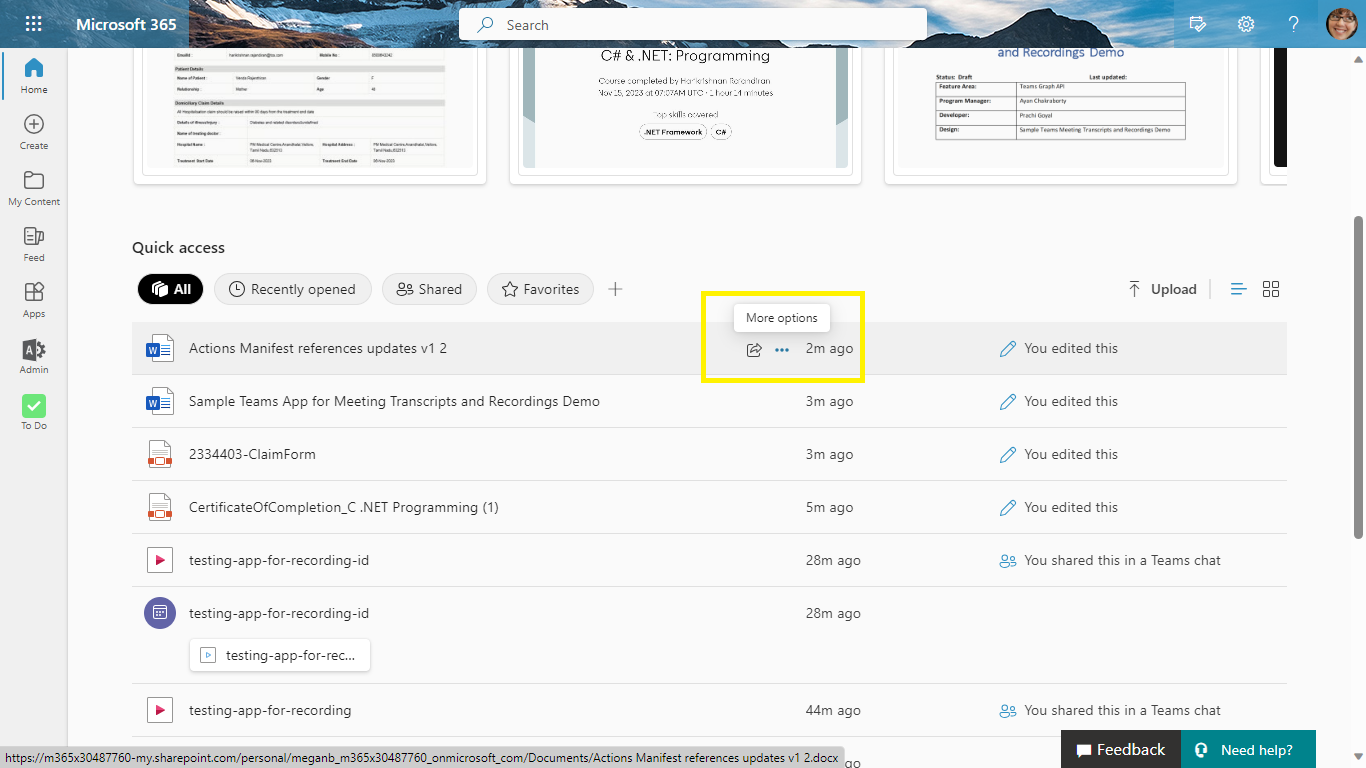Click Word icon of Actions Manifest file
The width and height of the screenshot is (1366, 768).
[160, 348]
